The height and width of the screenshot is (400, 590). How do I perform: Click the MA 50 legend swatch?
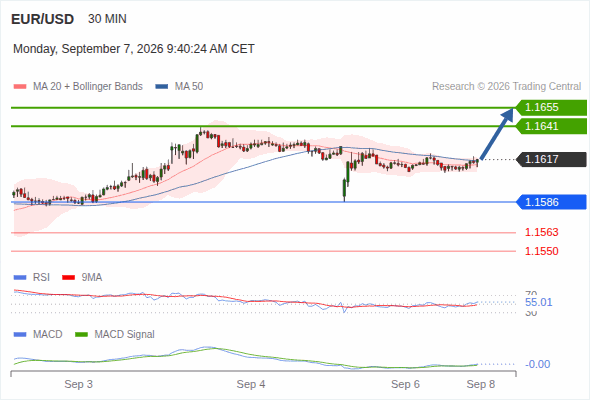pyautogui.click(x=162, y=87)
